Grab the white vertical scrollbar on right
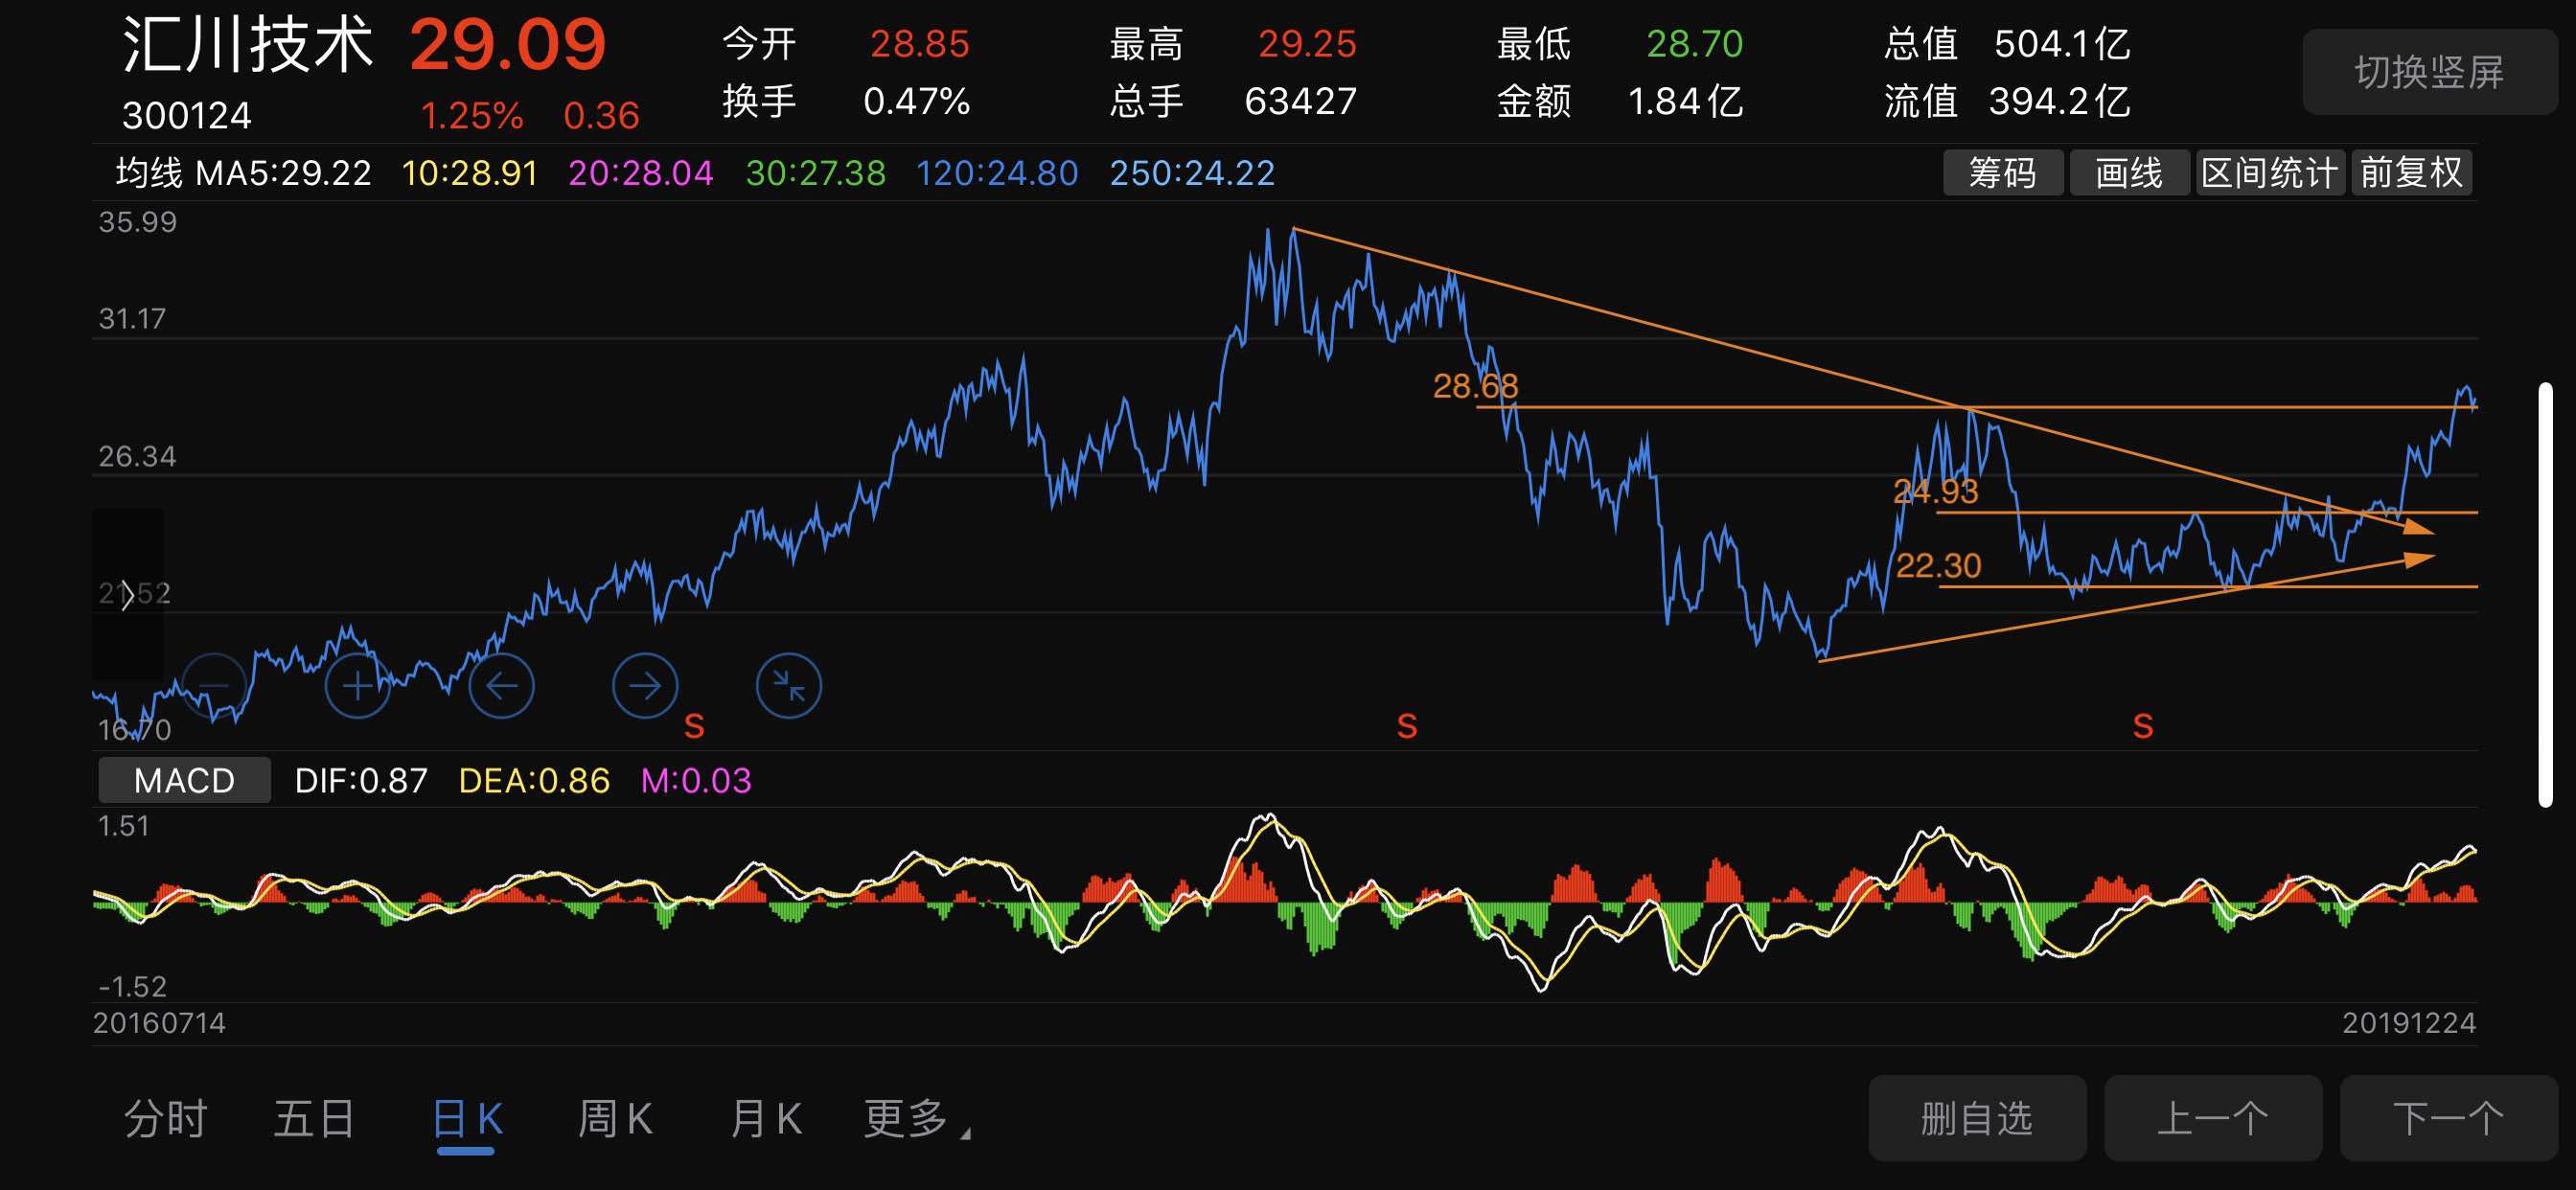This screenshot has width=2576, height=1190. (2546, 594)
